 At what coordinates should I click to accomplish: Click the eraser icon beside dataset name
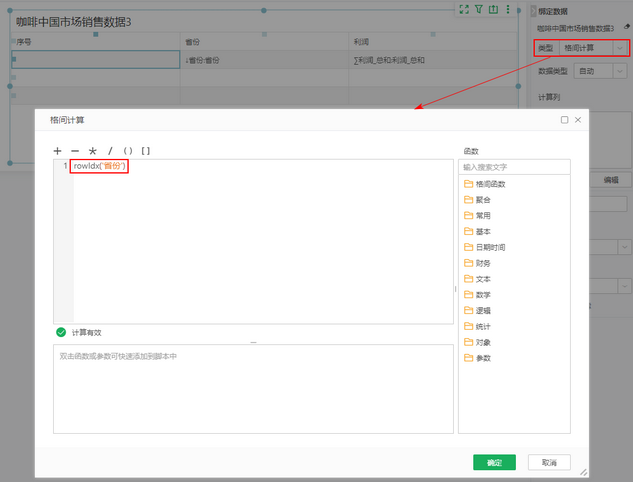pos(627,27)
